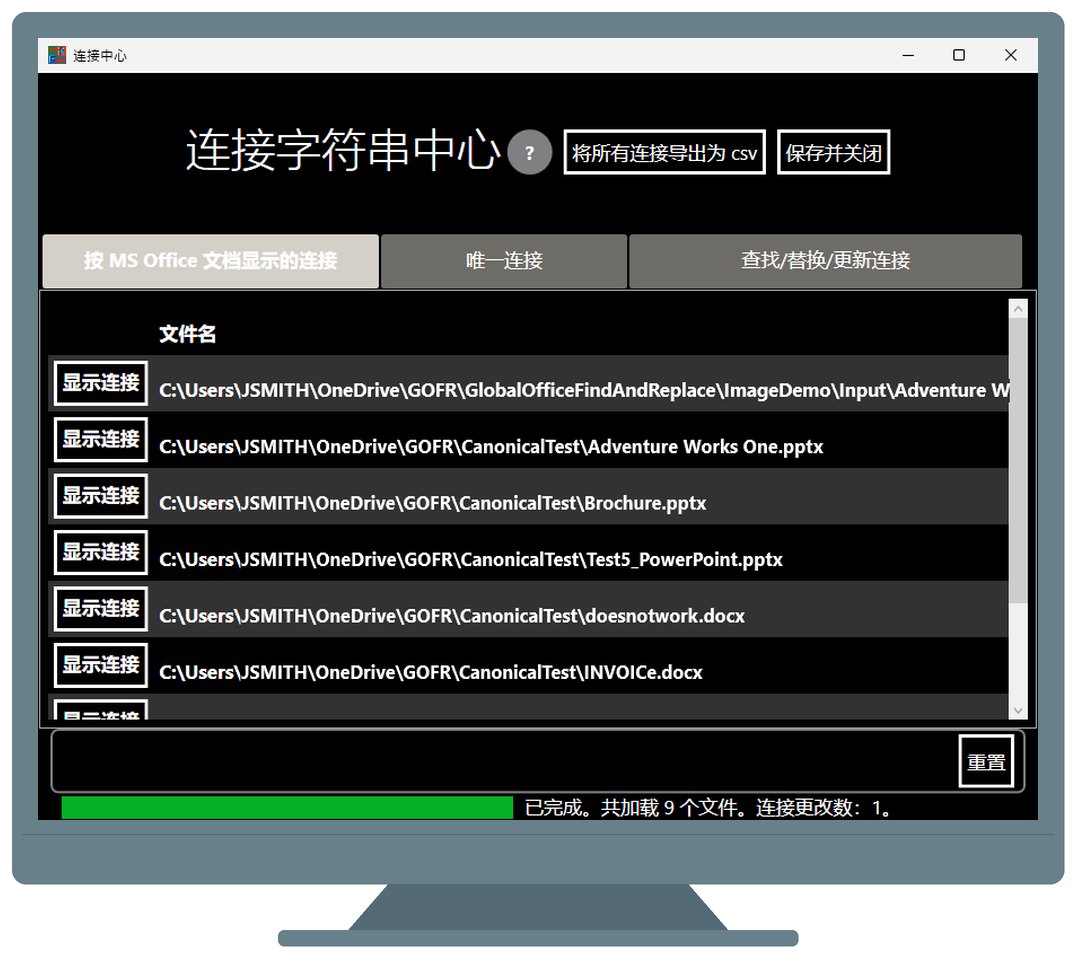Minimize the 连接中心 window
This screenshot has height=958, width=1076.
pyautogui.click(x=908, y=55)
